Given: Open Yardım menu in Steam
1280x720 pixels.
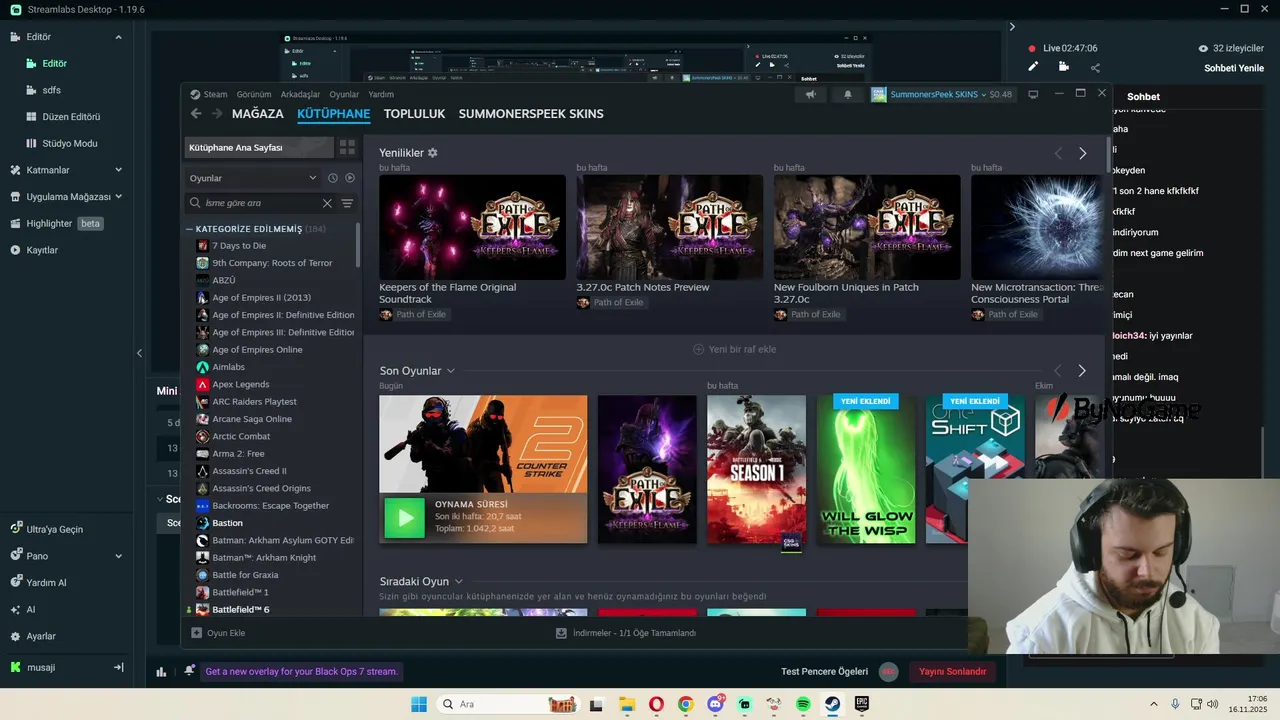Looking at the screenshot, I should coord(381,94).
